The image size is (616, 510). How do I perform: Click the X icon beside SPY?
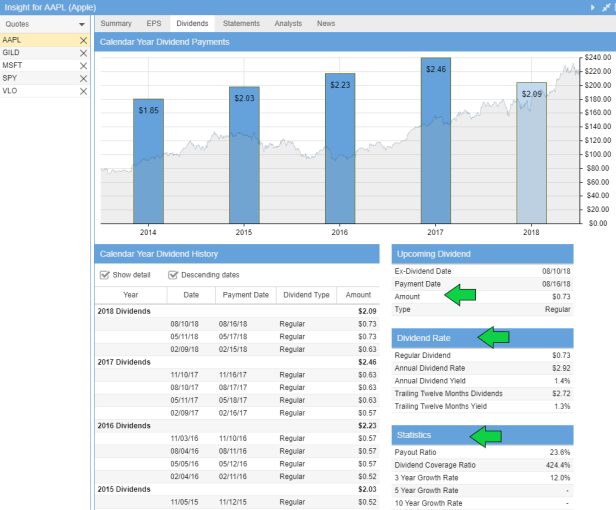coord(83,78)
